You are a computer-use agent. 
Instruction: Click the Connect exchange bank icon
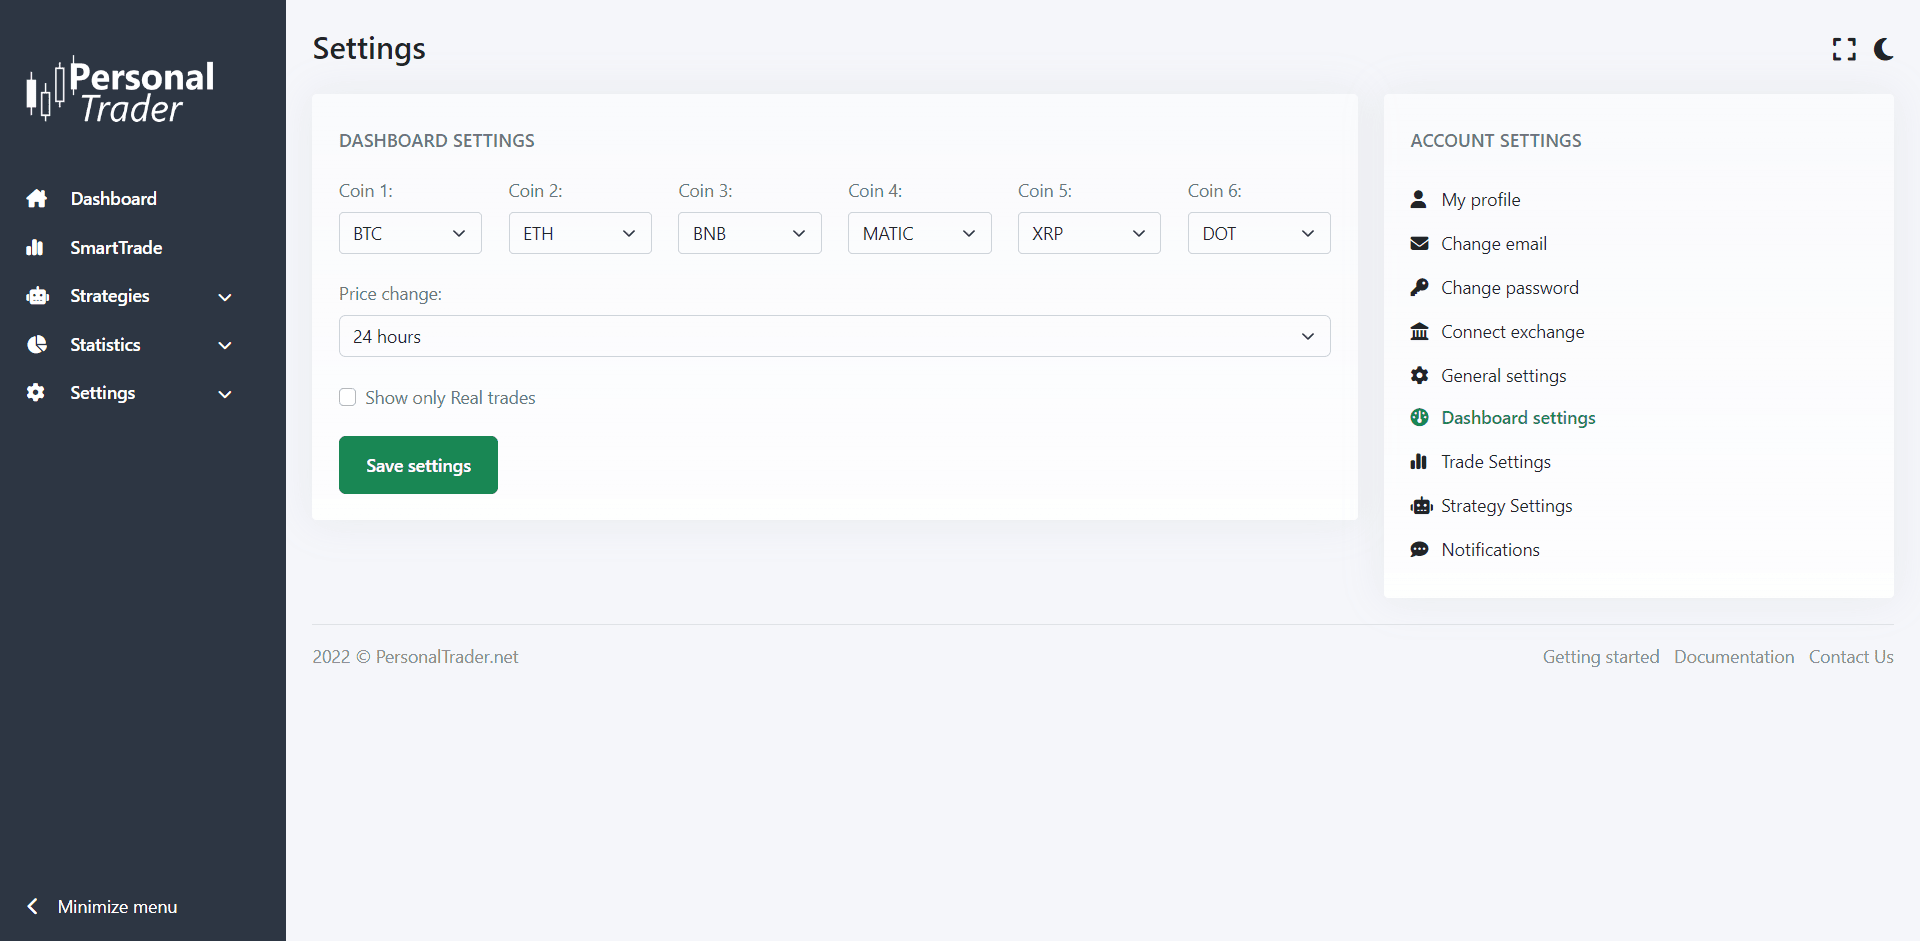pyautogui.click(x=1419, y=332)
